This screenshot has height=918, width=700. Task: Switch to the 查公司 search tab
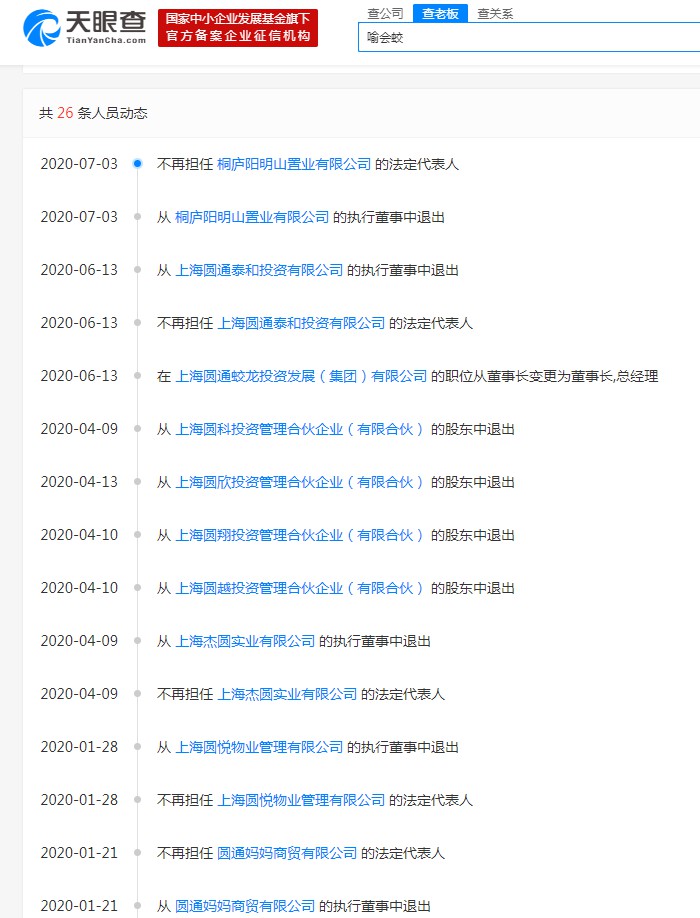click(x=385, y=13)
